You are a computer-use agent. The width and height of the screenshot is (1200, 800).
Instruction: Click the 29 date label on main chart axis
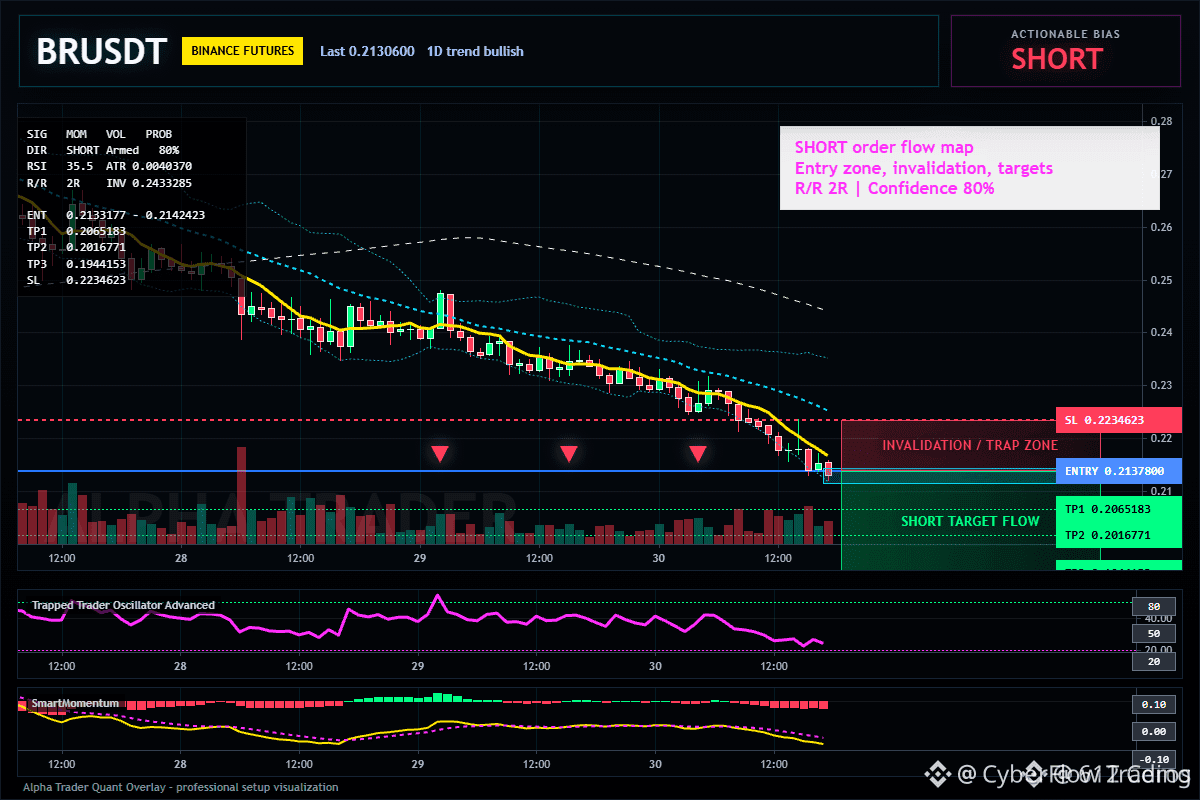(419, 557)
